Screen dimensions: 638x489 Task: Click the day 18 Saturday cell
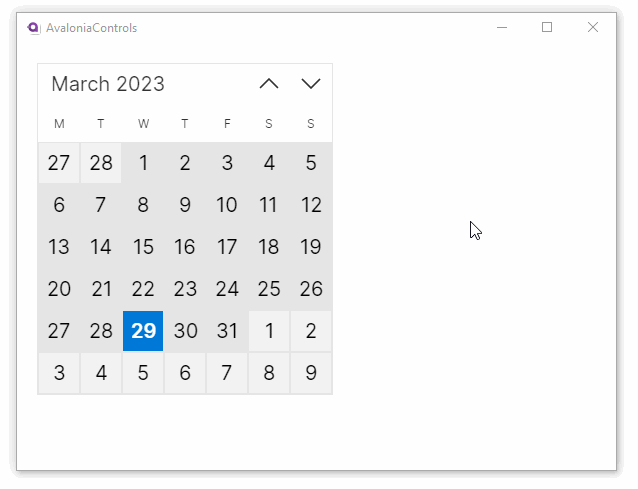coord(269,247)
